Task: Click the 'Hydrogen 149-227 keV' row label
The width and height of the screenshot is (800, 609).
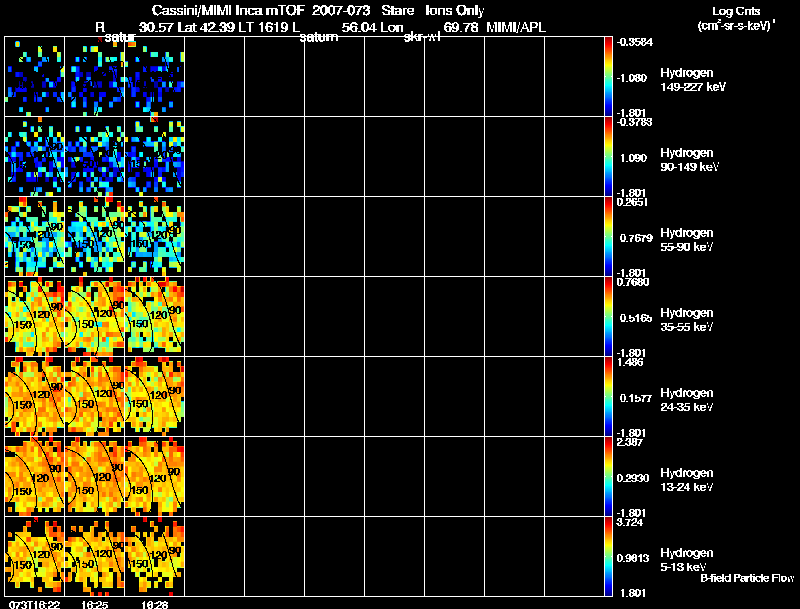Action: coord(692,80)
